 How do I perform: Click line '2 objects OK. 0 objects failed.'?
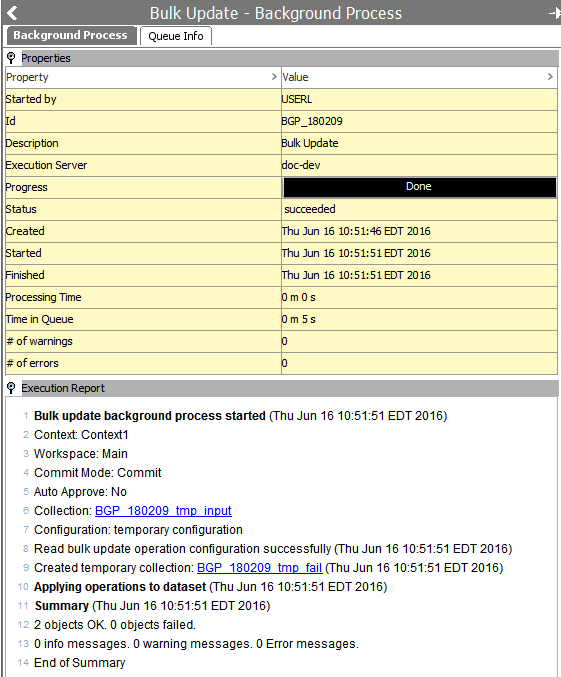tap(115, 625)
